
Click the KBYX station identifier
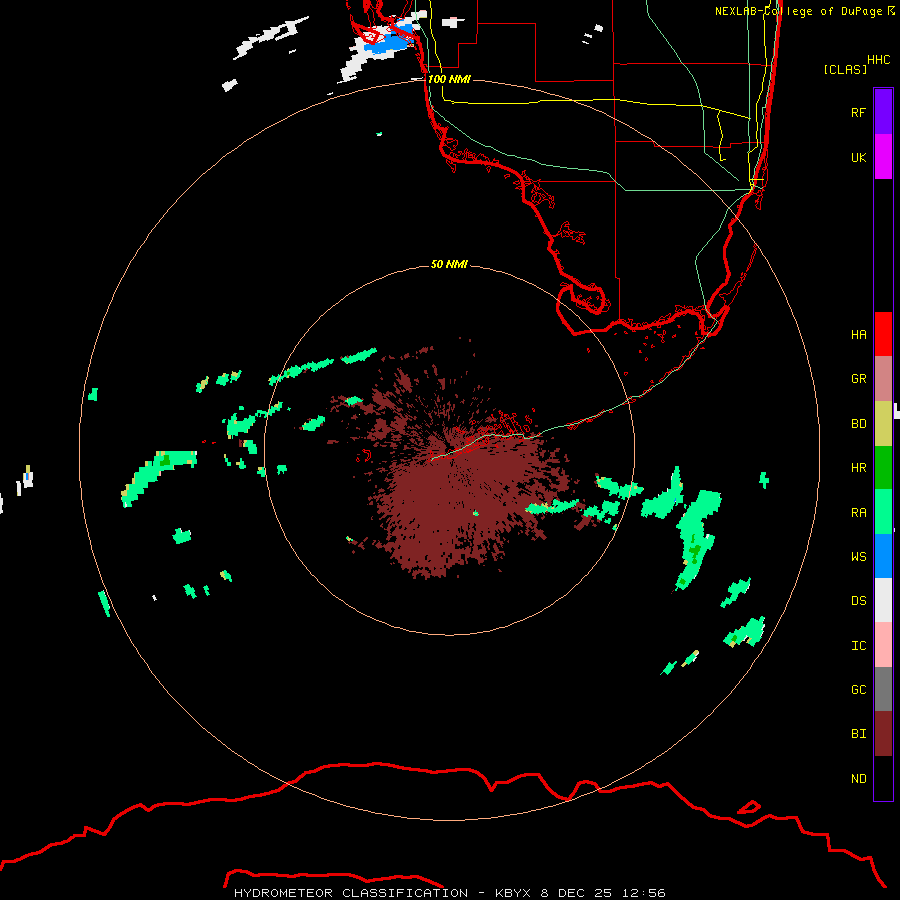click(514, 893)
